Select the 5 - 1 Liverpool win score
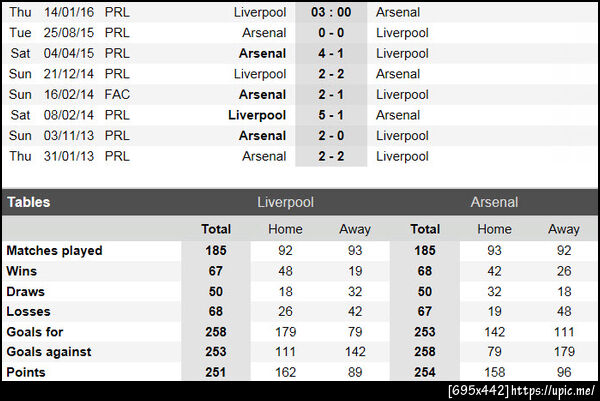The image size is (600, 401). pyautogui.click(x=330, y=115)
